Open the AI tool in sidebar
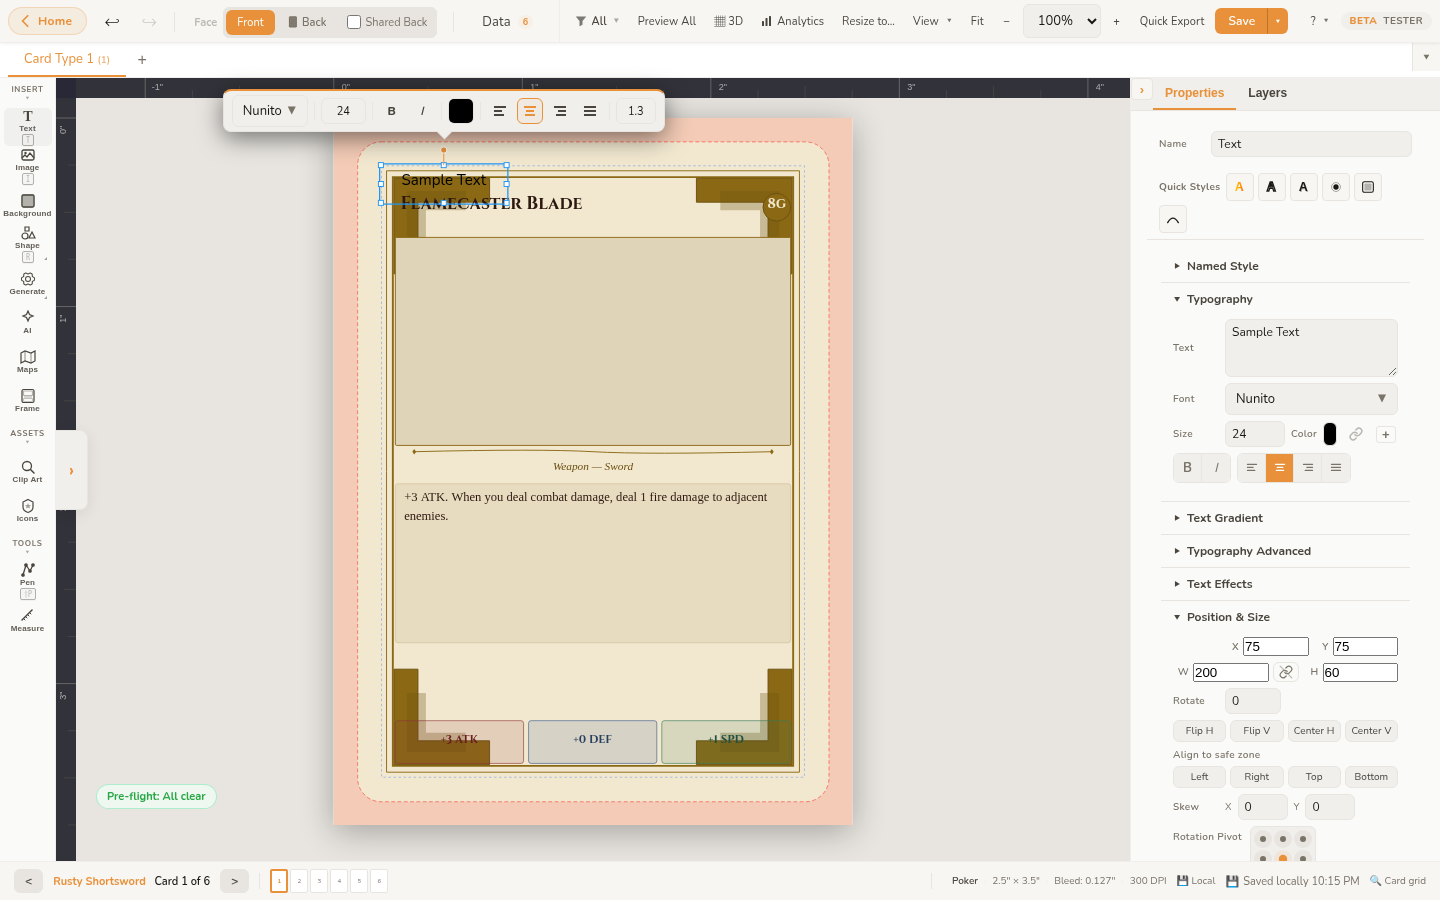This screenshot has width=1440, height=900. coord(27,321)
